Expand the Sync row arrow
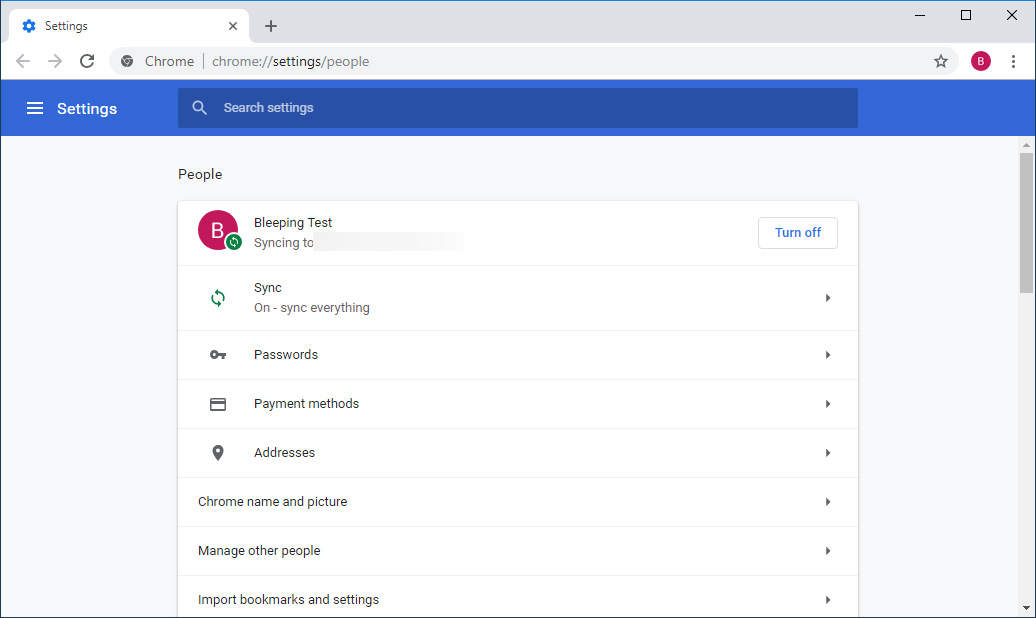Screen dimensions: 1036x618 (x=828, y=298)
